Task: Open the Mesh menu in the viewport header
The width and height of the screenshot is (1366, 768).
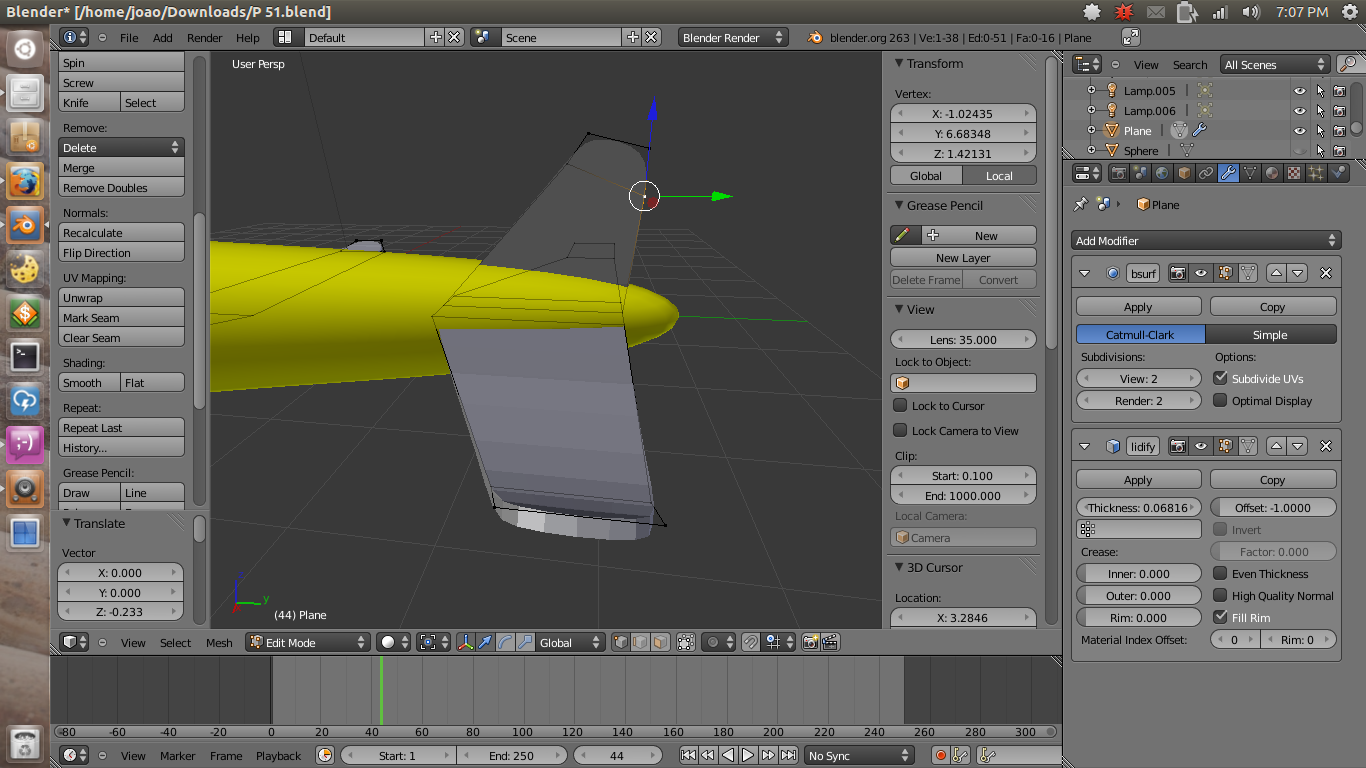Action: pos(219,643)
